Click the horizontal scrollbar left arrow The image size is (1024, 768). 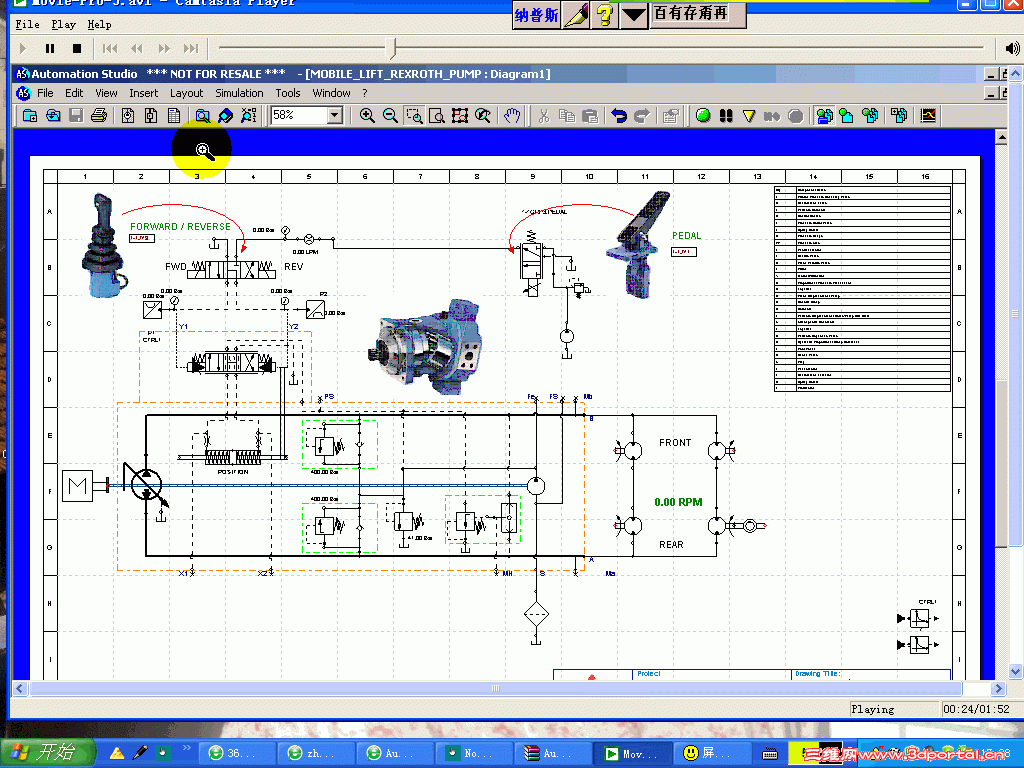point(20,688)
